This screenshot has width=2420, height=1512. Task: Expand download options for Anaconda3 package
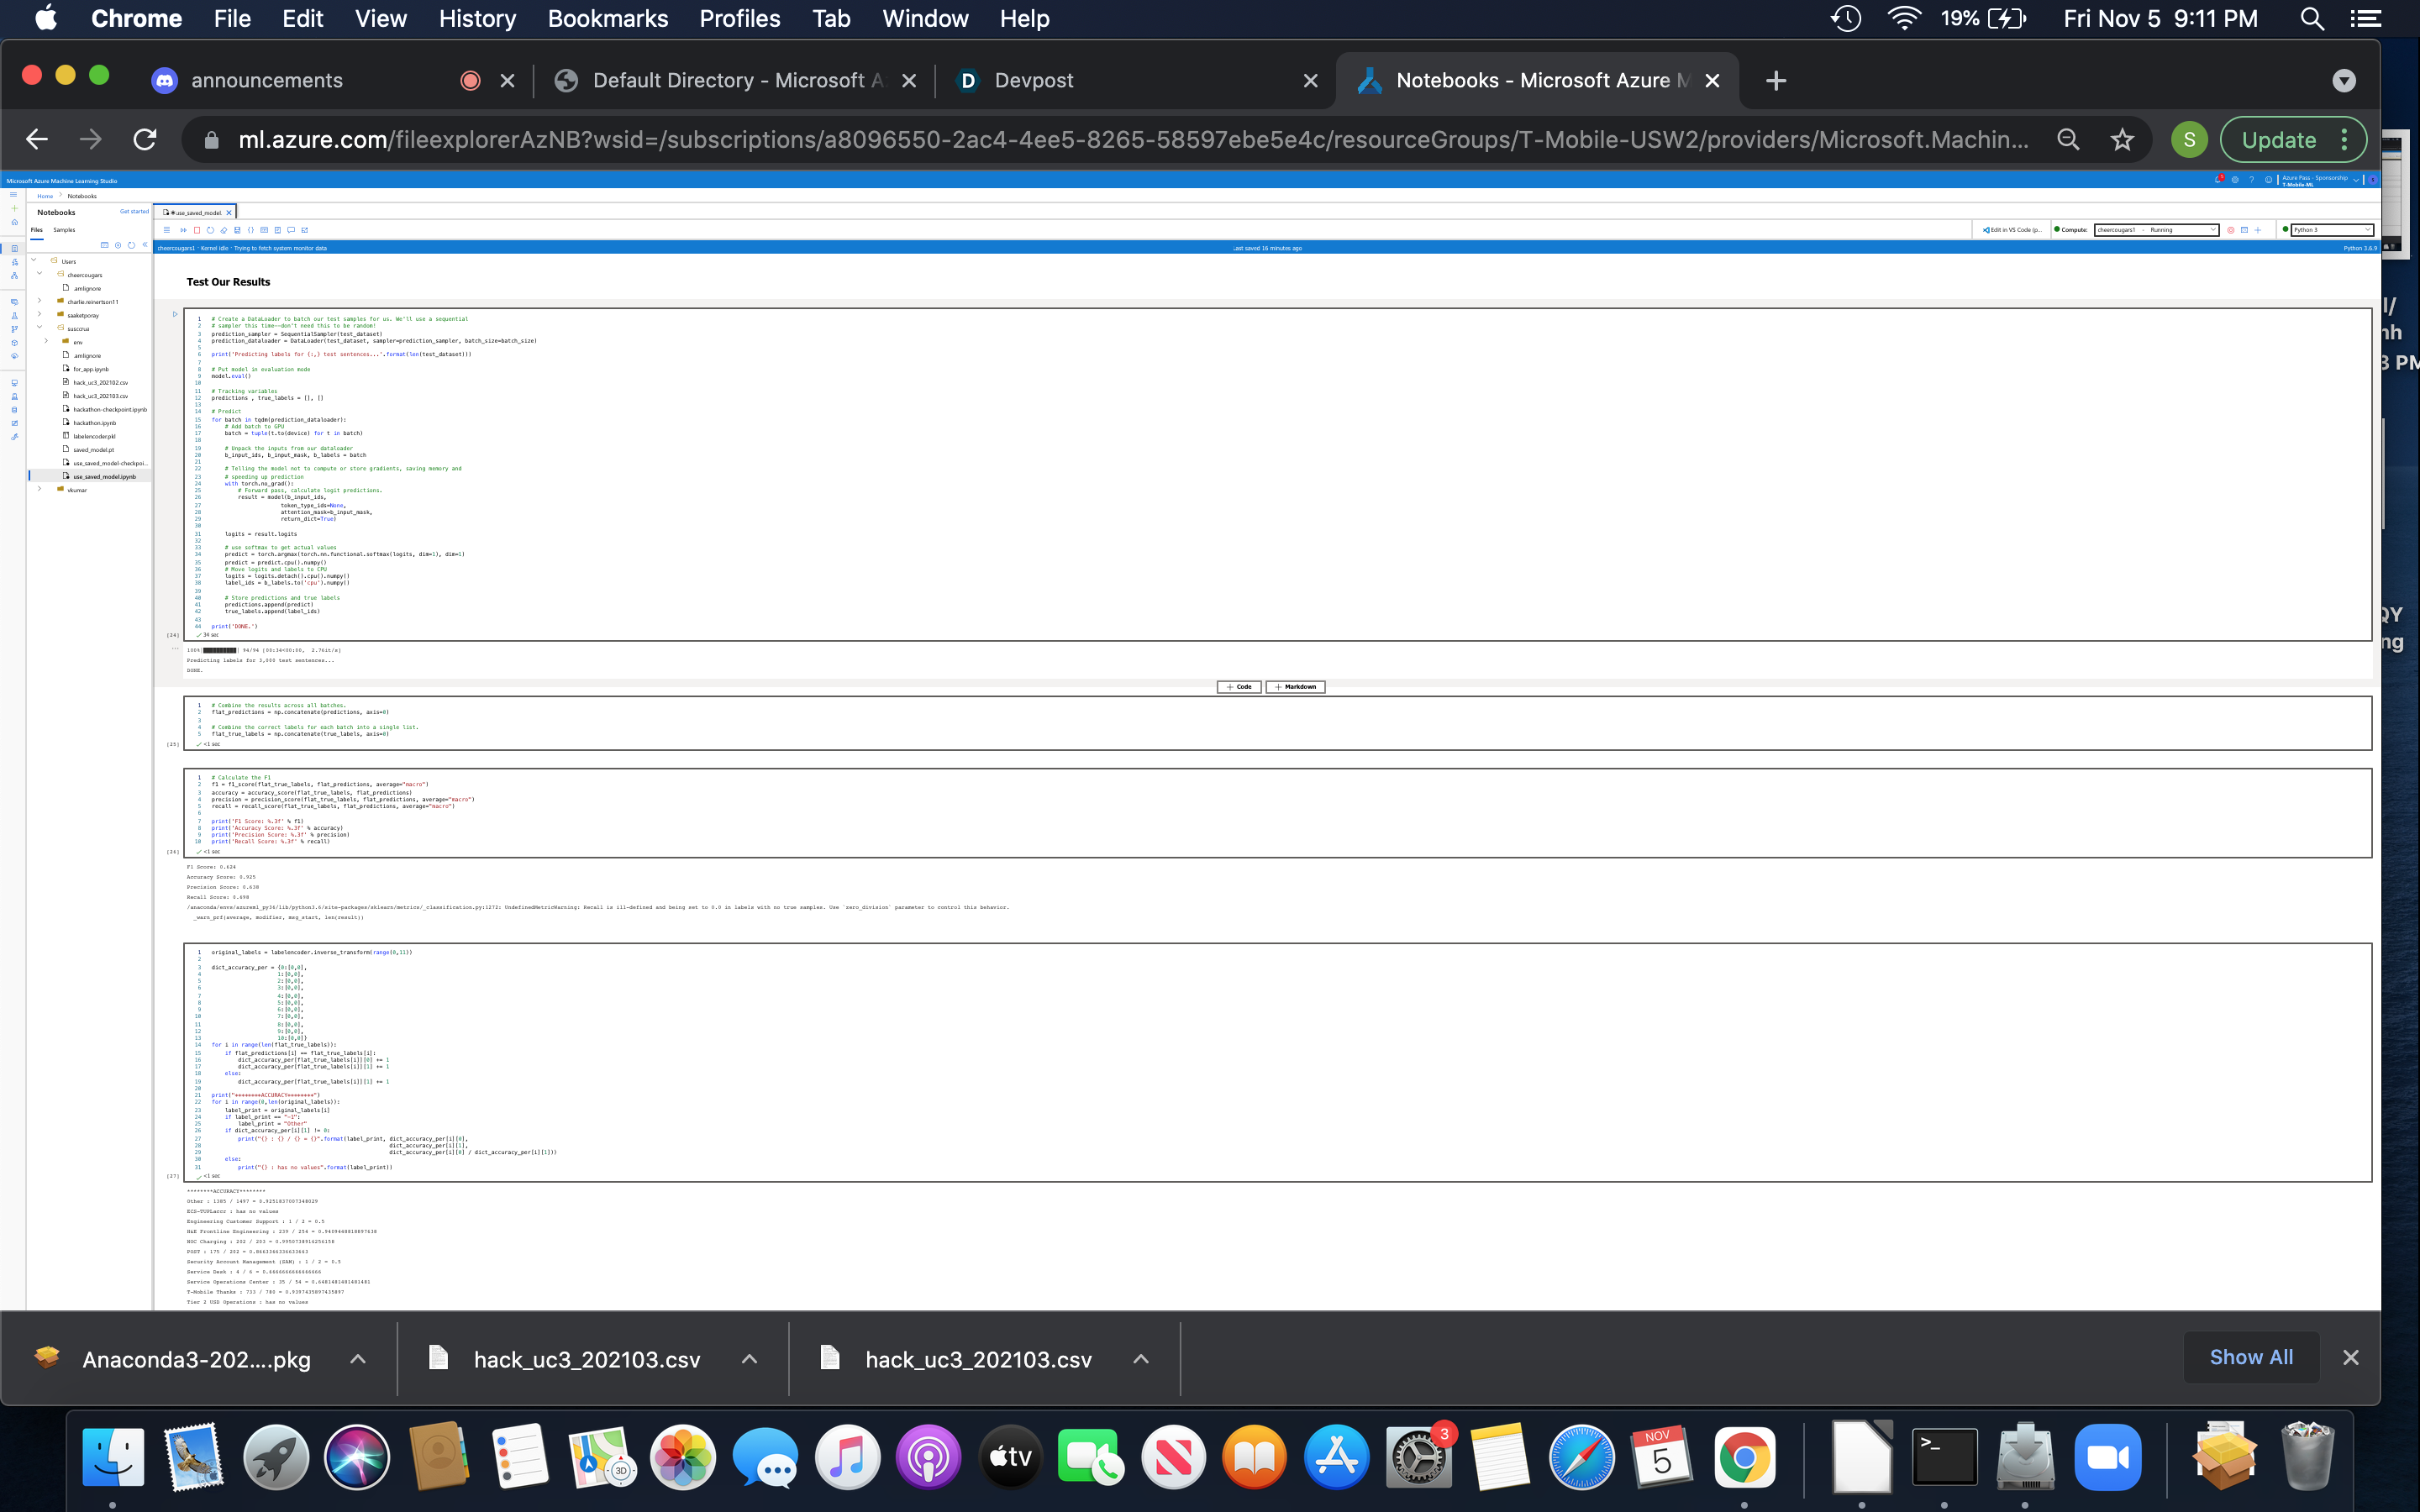point(357,1359)
